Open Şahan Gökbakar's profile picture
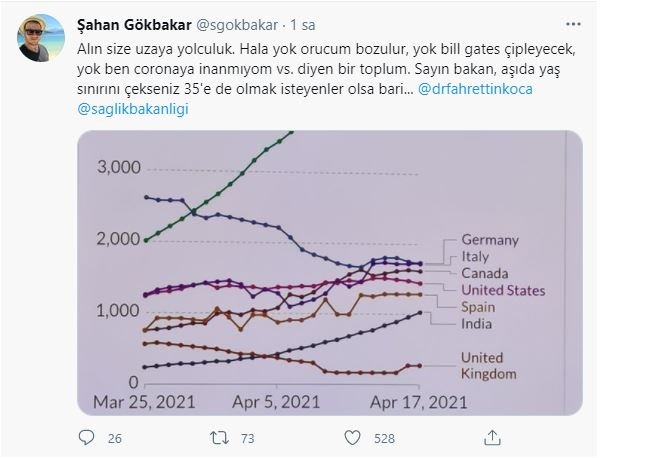Screen dimensions: 652x458 [41, 38]
